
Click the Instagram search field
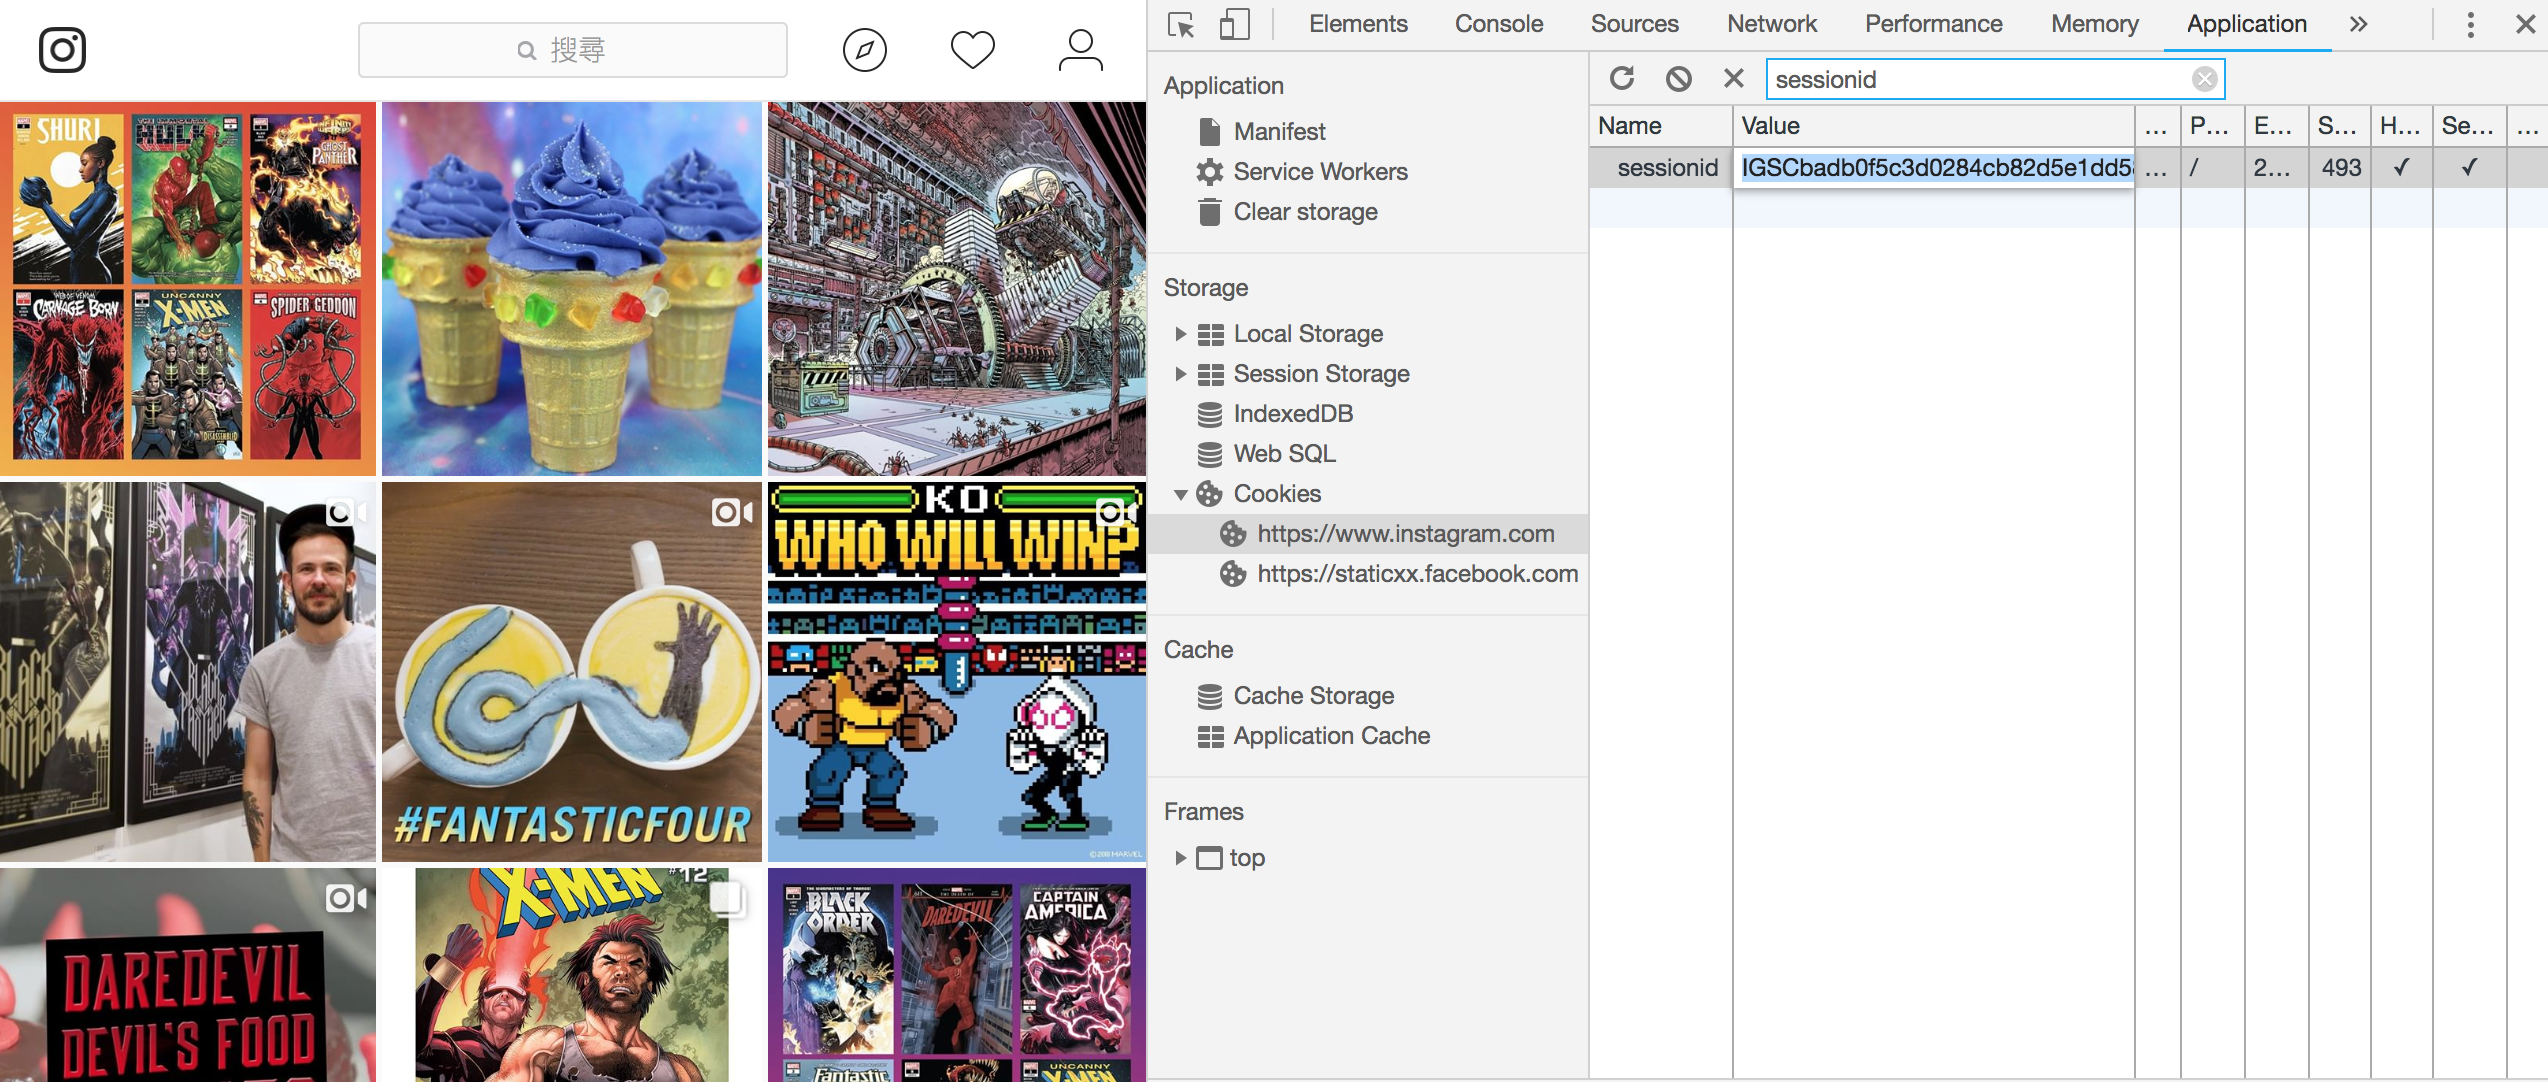pos(572,50)
